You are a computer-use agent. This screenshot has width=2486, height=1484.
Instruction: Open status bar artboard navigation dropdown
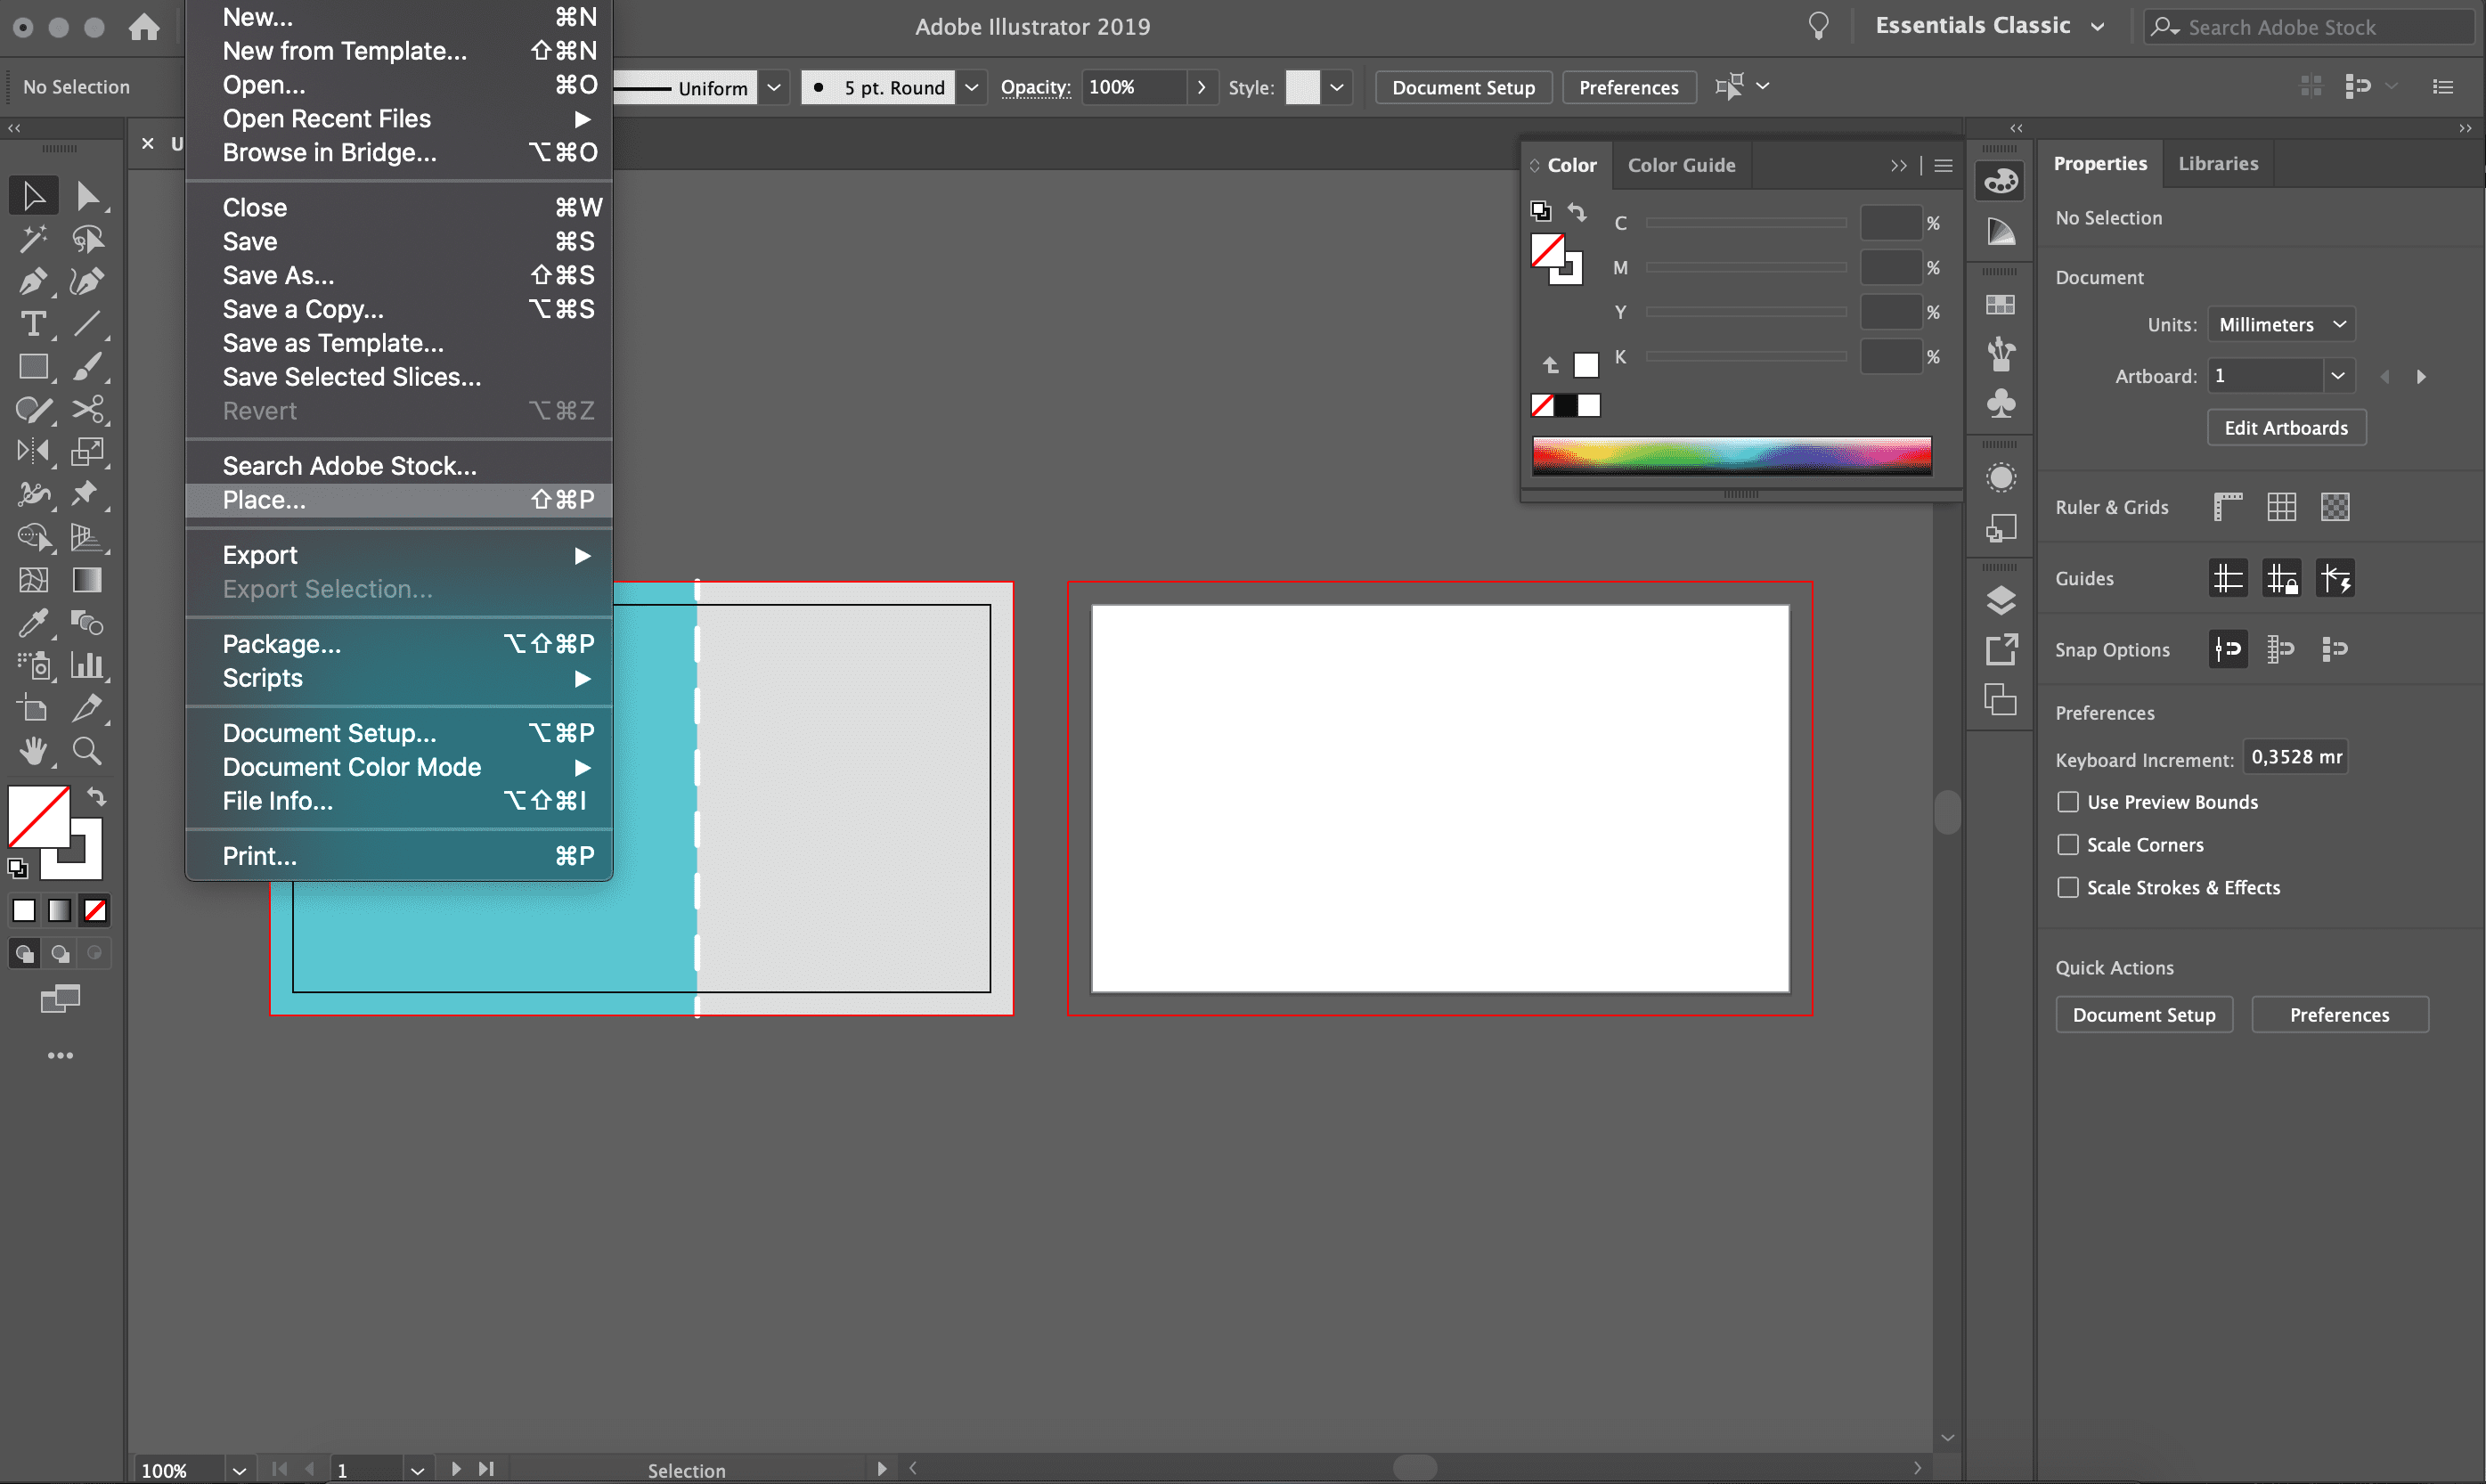pos(417,1470)
